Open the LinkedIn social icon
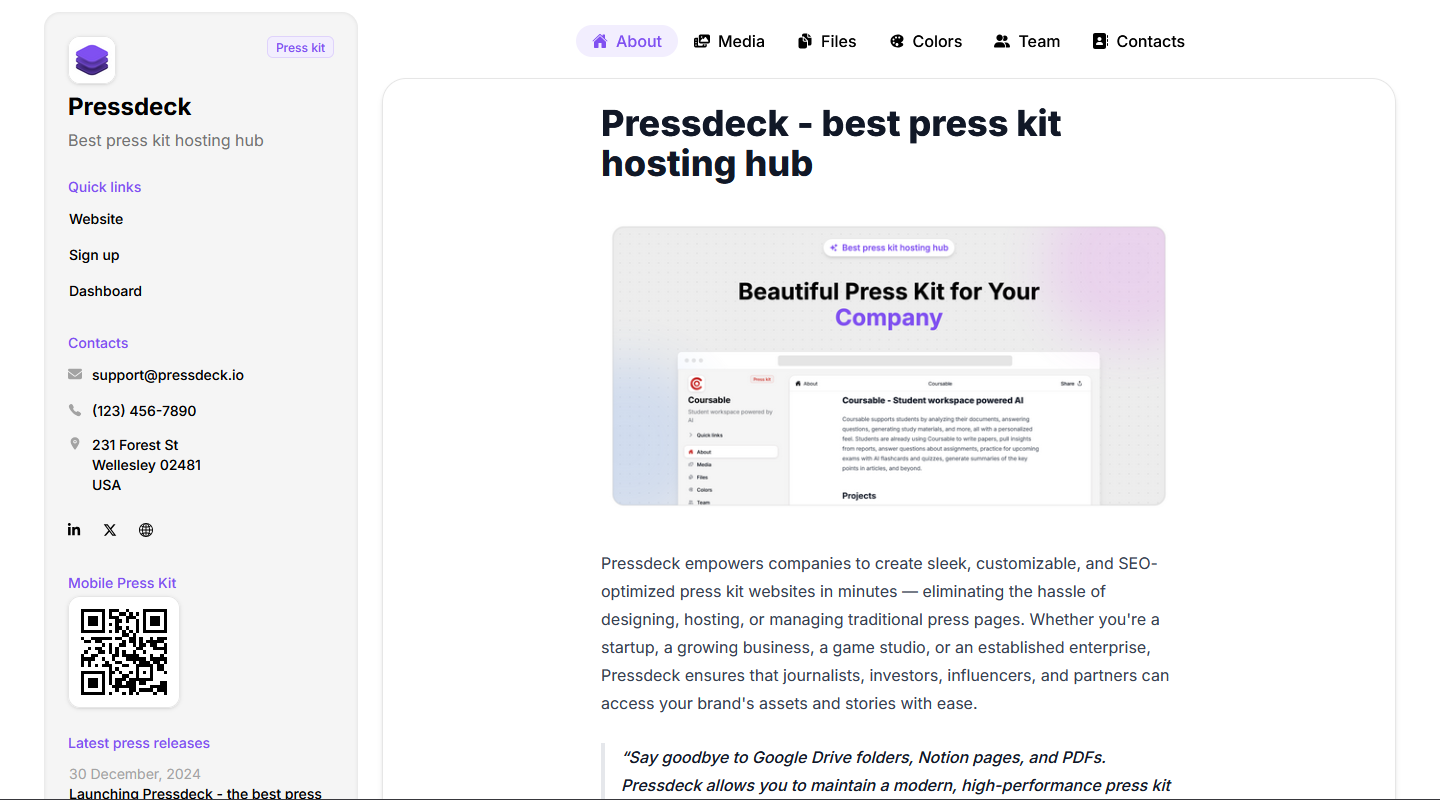Image resolution: width=1440 pixels, height=800 pixels. click(x=74, y=530)
